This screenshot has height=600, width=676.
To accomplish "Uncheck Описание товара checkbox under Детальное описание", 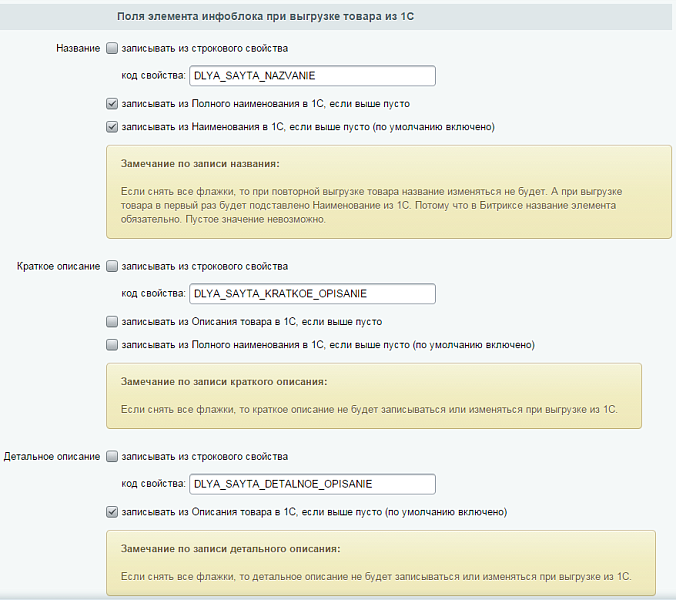I will [x=111, y=512].
